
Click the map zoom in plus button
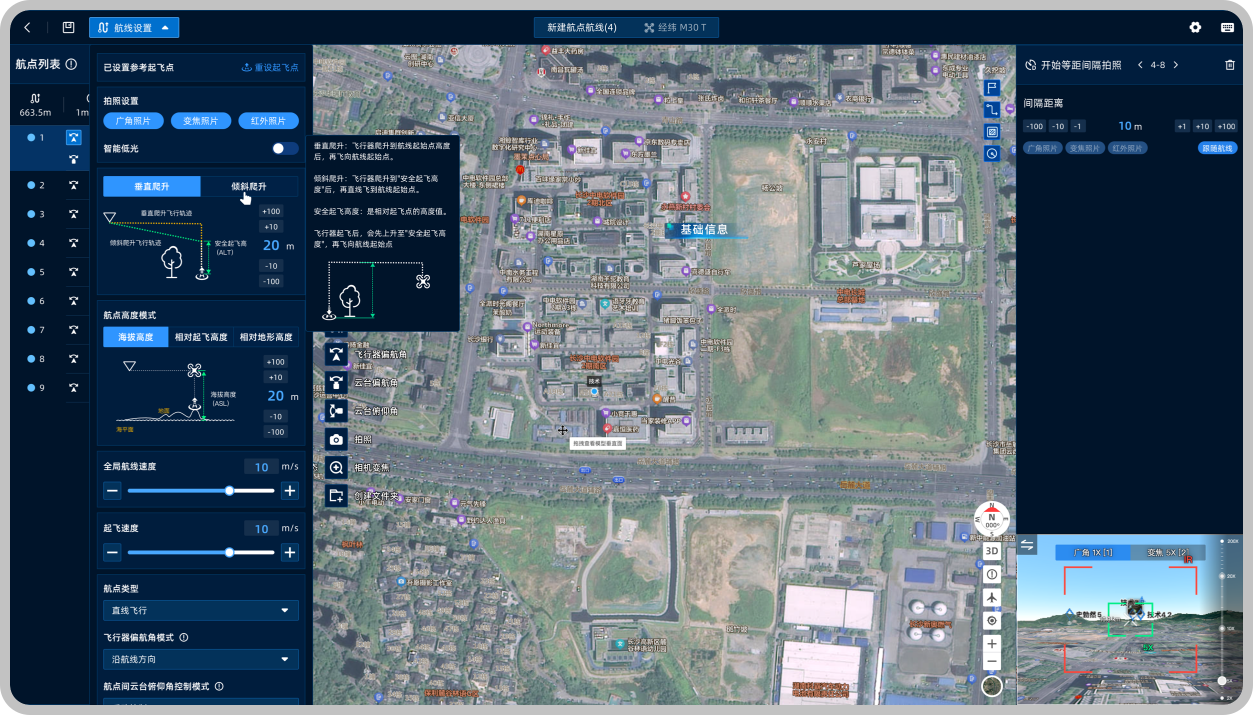[992, 643]
